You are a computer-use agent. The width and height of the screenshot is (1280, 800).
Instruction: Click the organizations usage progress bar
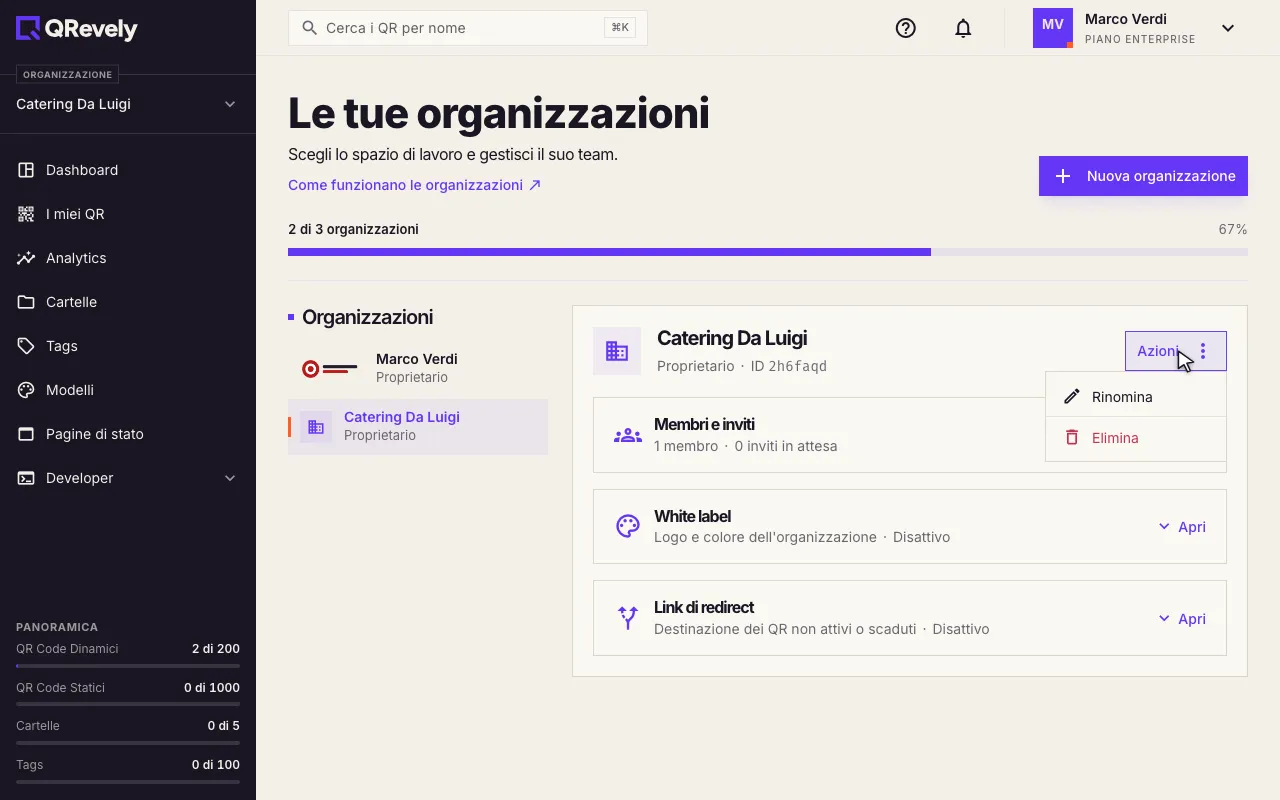(767, 252)
